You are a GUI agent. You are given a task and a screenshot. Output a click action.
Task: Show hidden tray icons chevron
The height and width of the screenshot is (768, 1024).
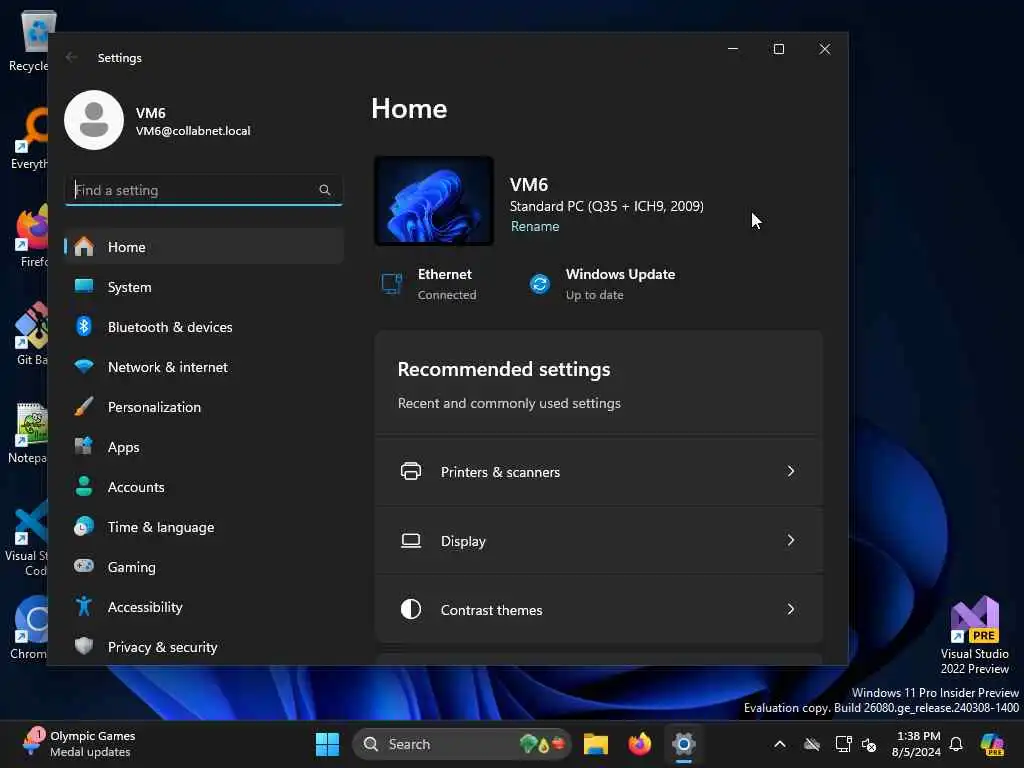point(780,744)
